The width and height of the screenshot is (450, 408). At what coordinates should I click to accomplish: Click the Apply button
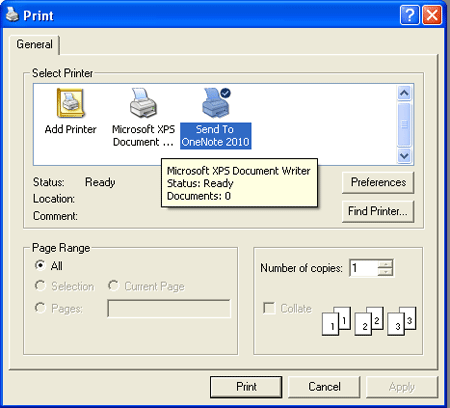(x=402, y=387)
